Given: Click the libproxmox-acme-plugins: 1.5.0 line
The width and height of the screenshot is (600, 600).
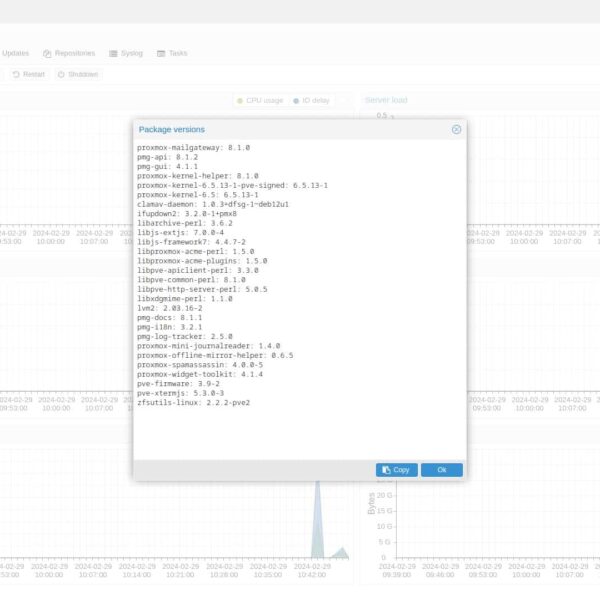Looking at the screenshot, I should pos(202,261).
